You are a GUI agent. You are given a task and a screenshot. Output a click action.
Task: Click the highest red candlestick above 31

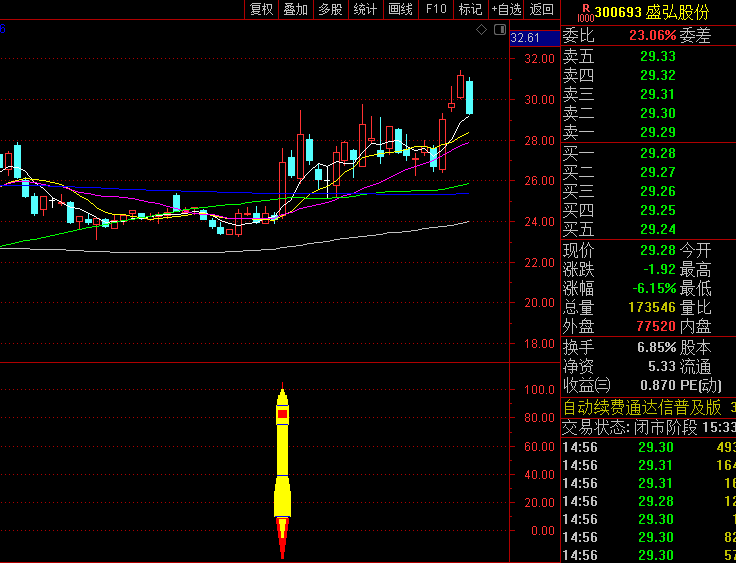[460, 86]
